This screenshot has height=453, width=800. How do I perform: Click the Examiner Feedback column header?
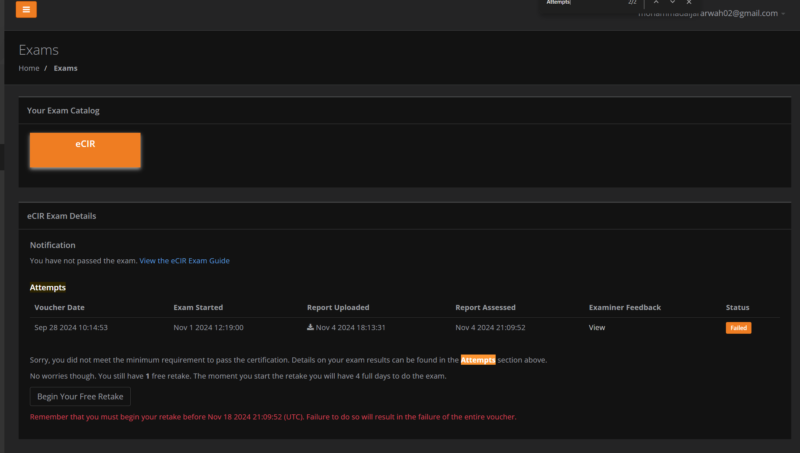point(625,307)
